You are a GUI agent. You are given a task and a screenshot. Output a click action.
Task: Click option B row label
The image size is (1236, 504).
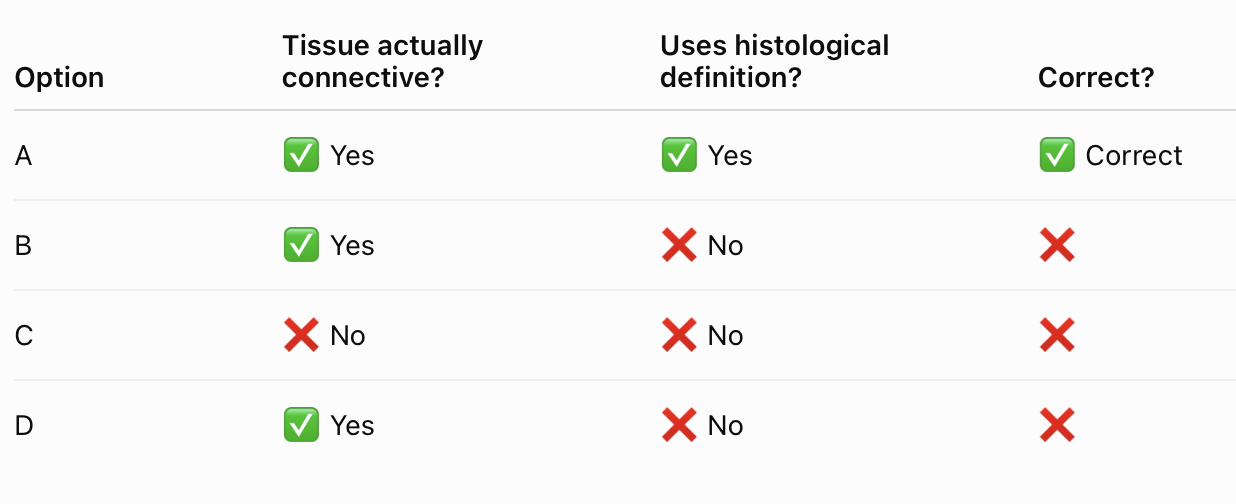click(x=24, y=245)
